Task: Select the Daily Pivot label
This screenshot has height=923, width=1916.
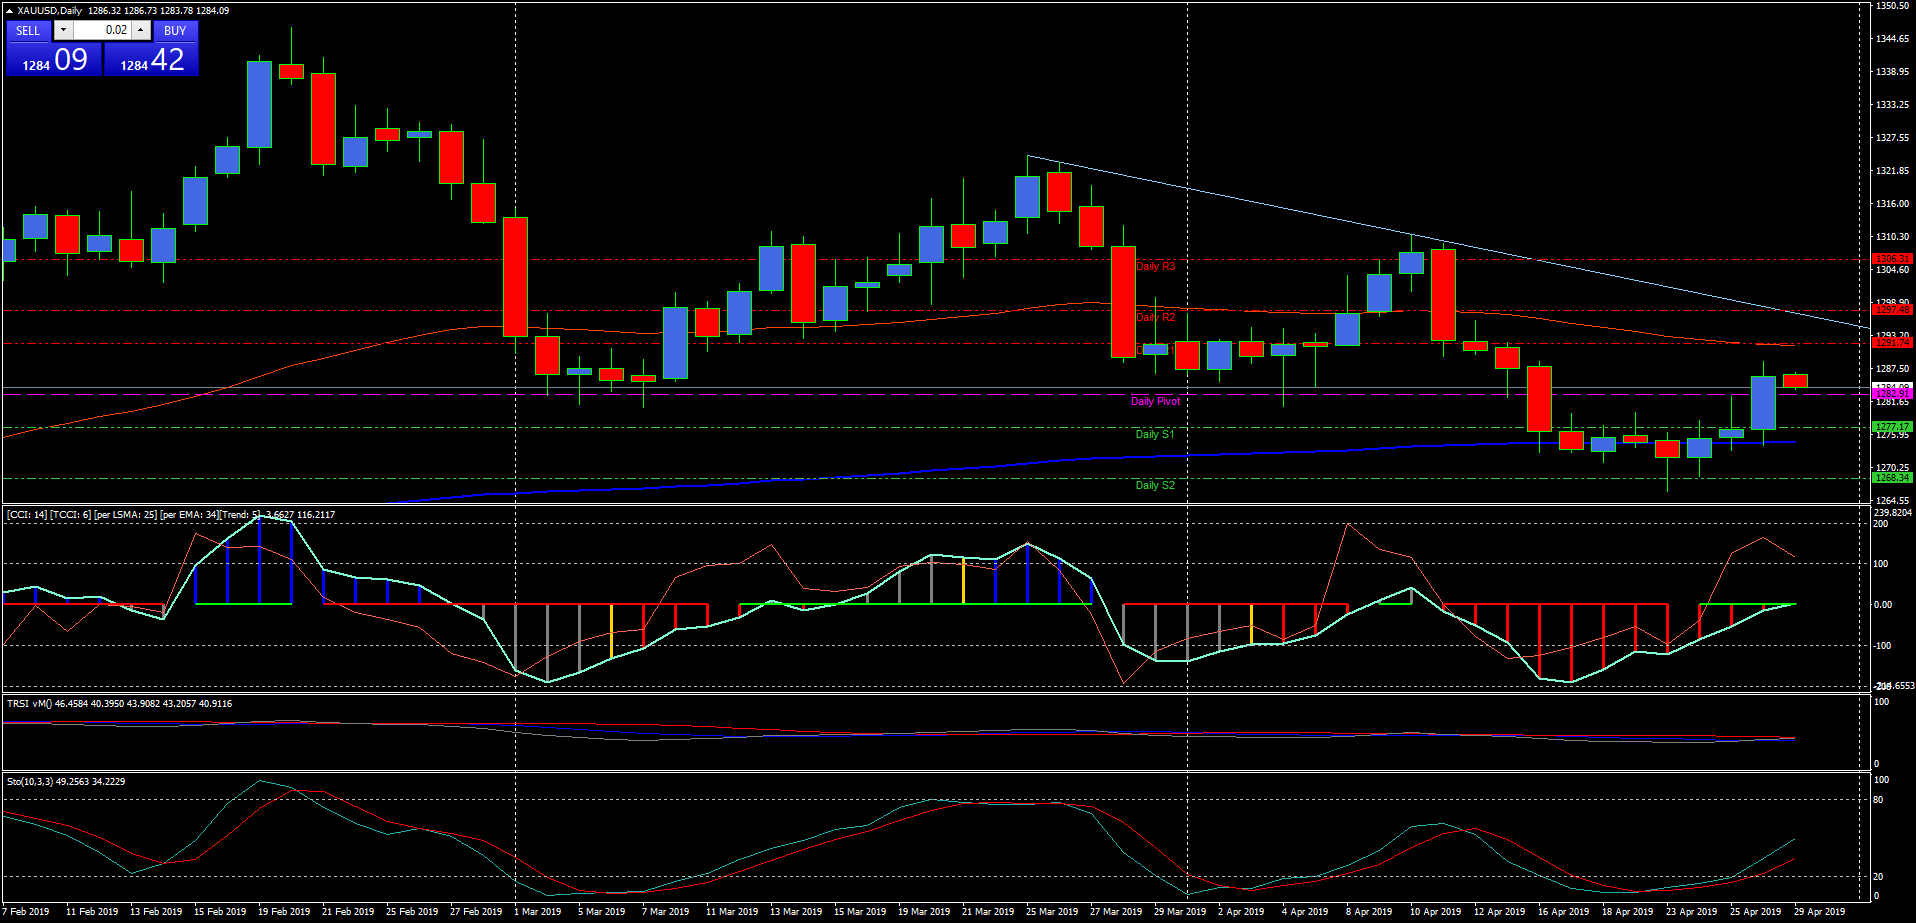Action: 1155,401
